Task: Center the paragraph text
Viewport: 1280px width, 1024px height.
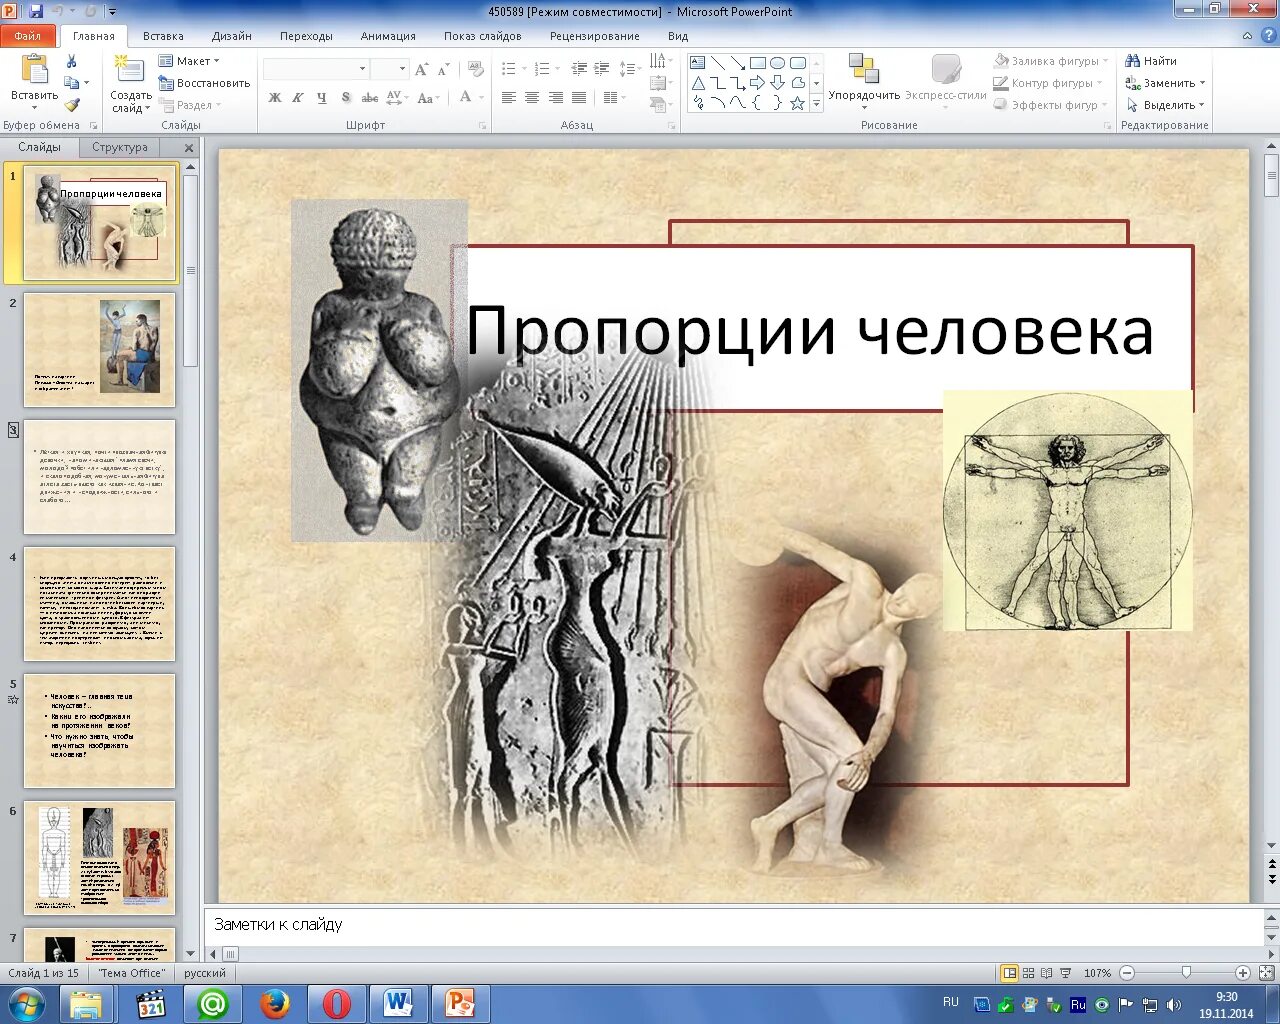Action: [532, 98]
